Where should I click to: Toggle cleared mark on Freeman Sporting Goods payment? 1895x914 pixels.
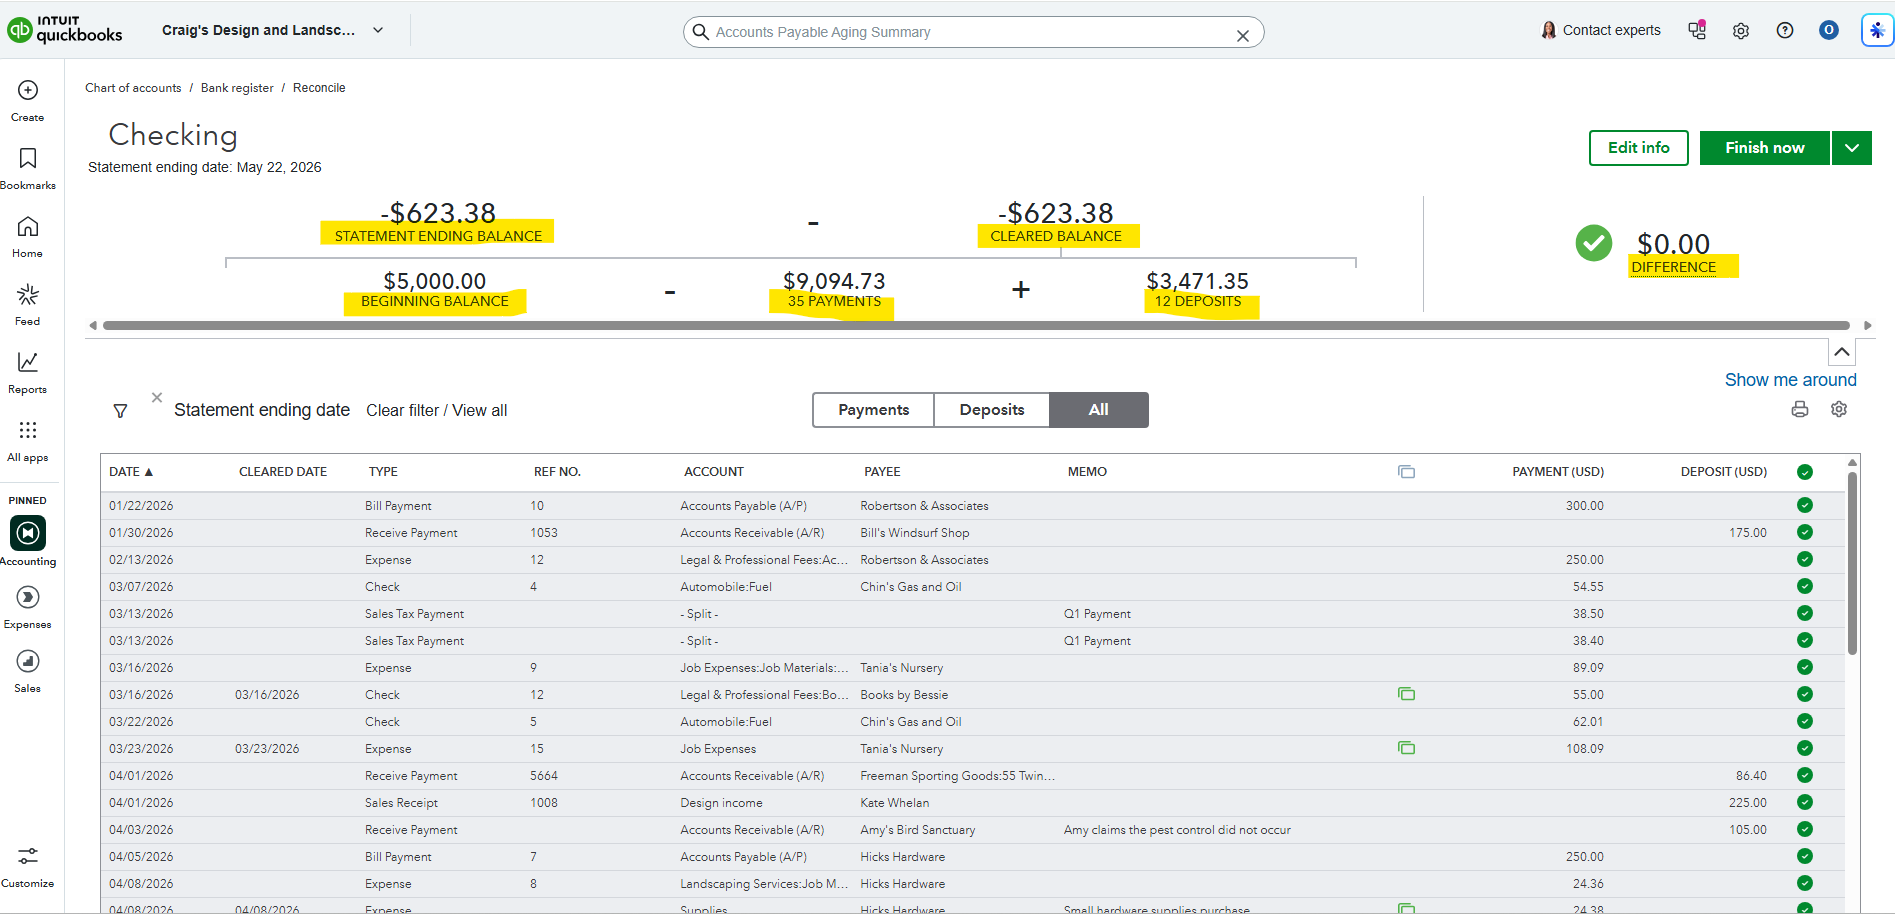point(1805,775)
